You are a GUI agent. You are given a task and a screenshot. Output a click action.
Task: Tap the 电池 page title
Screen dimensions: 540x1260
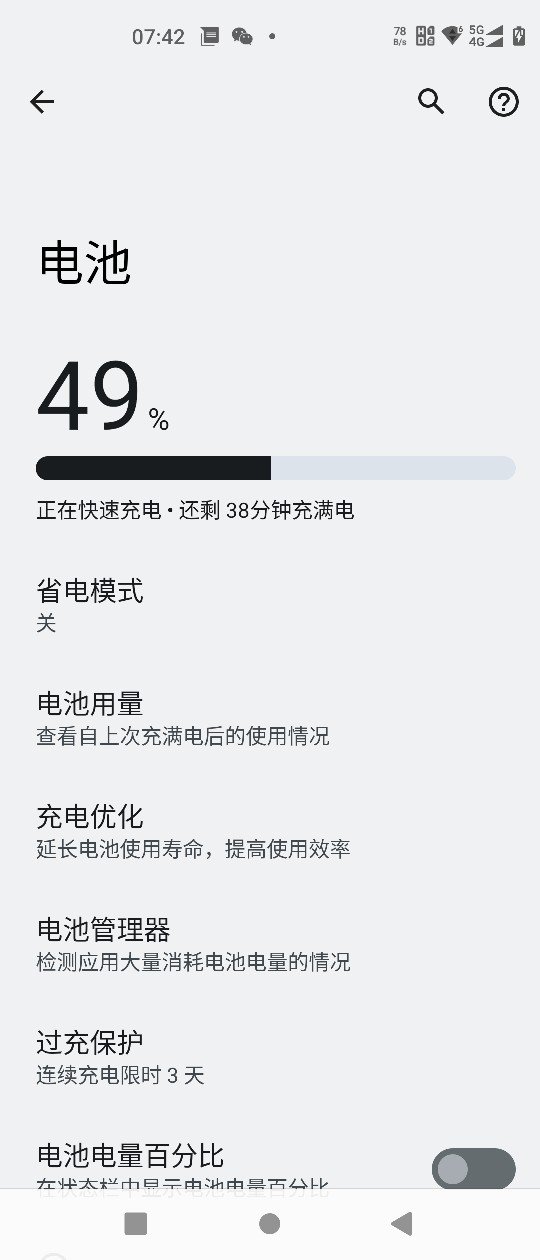click(85, 263)
